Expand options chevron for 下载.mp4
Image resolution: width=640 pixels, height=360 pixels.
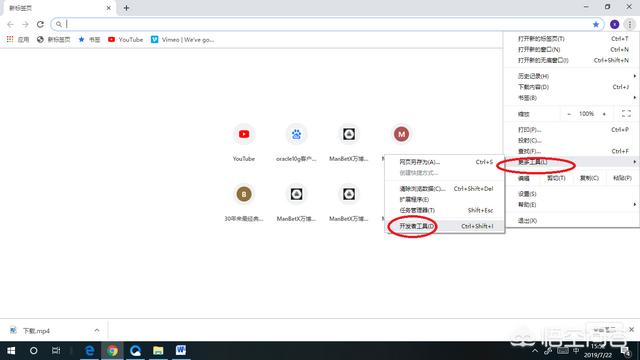(x=97, y=331)
